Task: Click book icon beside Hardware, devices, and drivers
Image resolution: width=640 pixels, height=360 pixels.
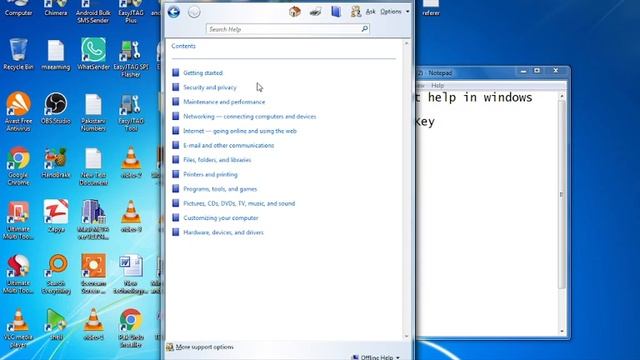Action: click(x=176, y=232)
